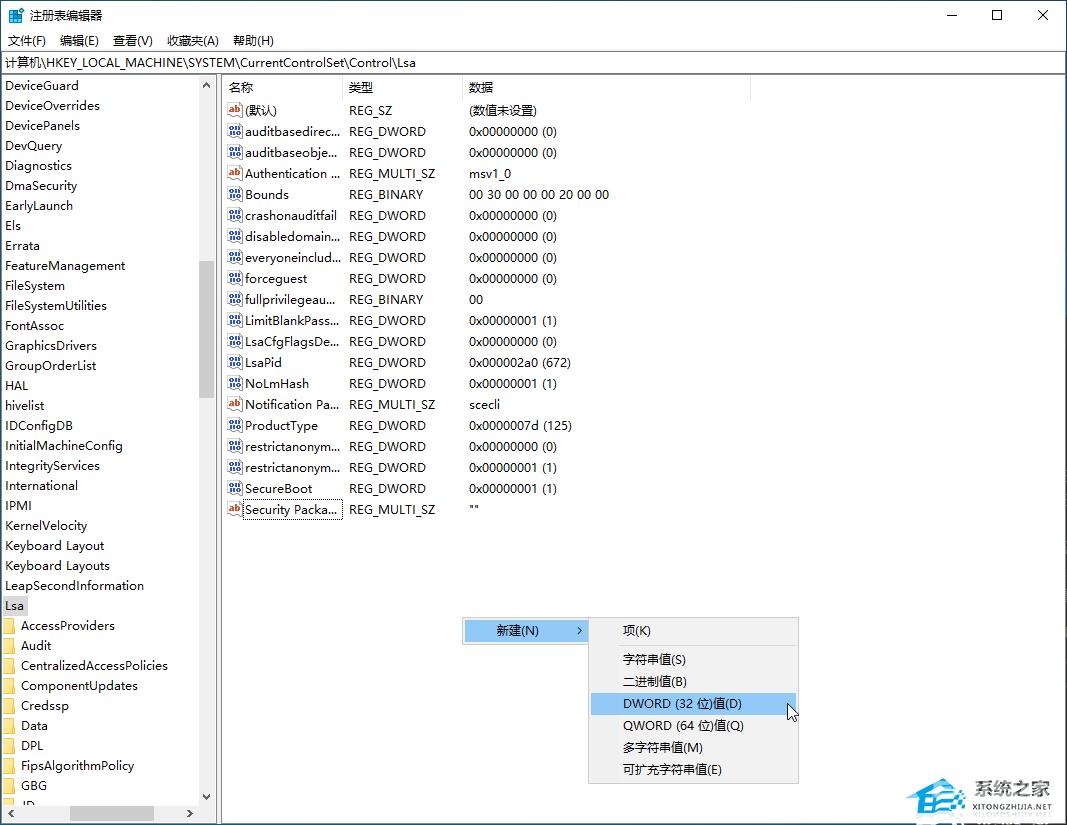Choose DWORD (32 位)值(D) from submenu
The height and width of the screenshot is (825, 1067).
point(682,704)
